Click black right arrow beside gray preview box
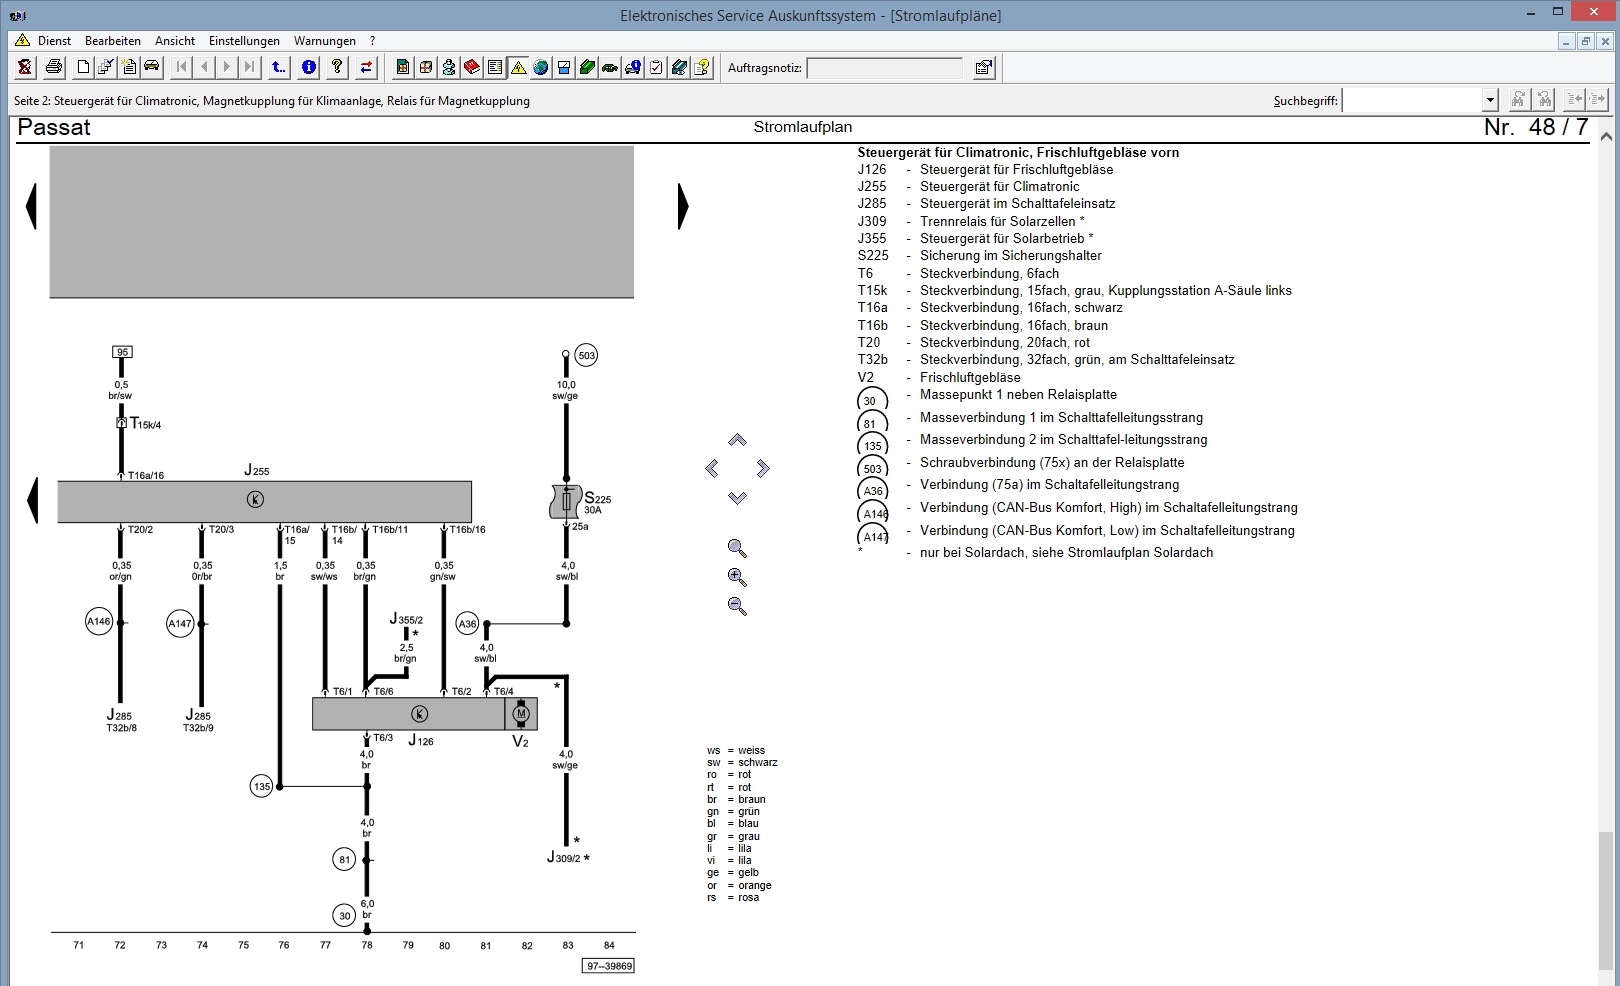 tap(683, 206)
